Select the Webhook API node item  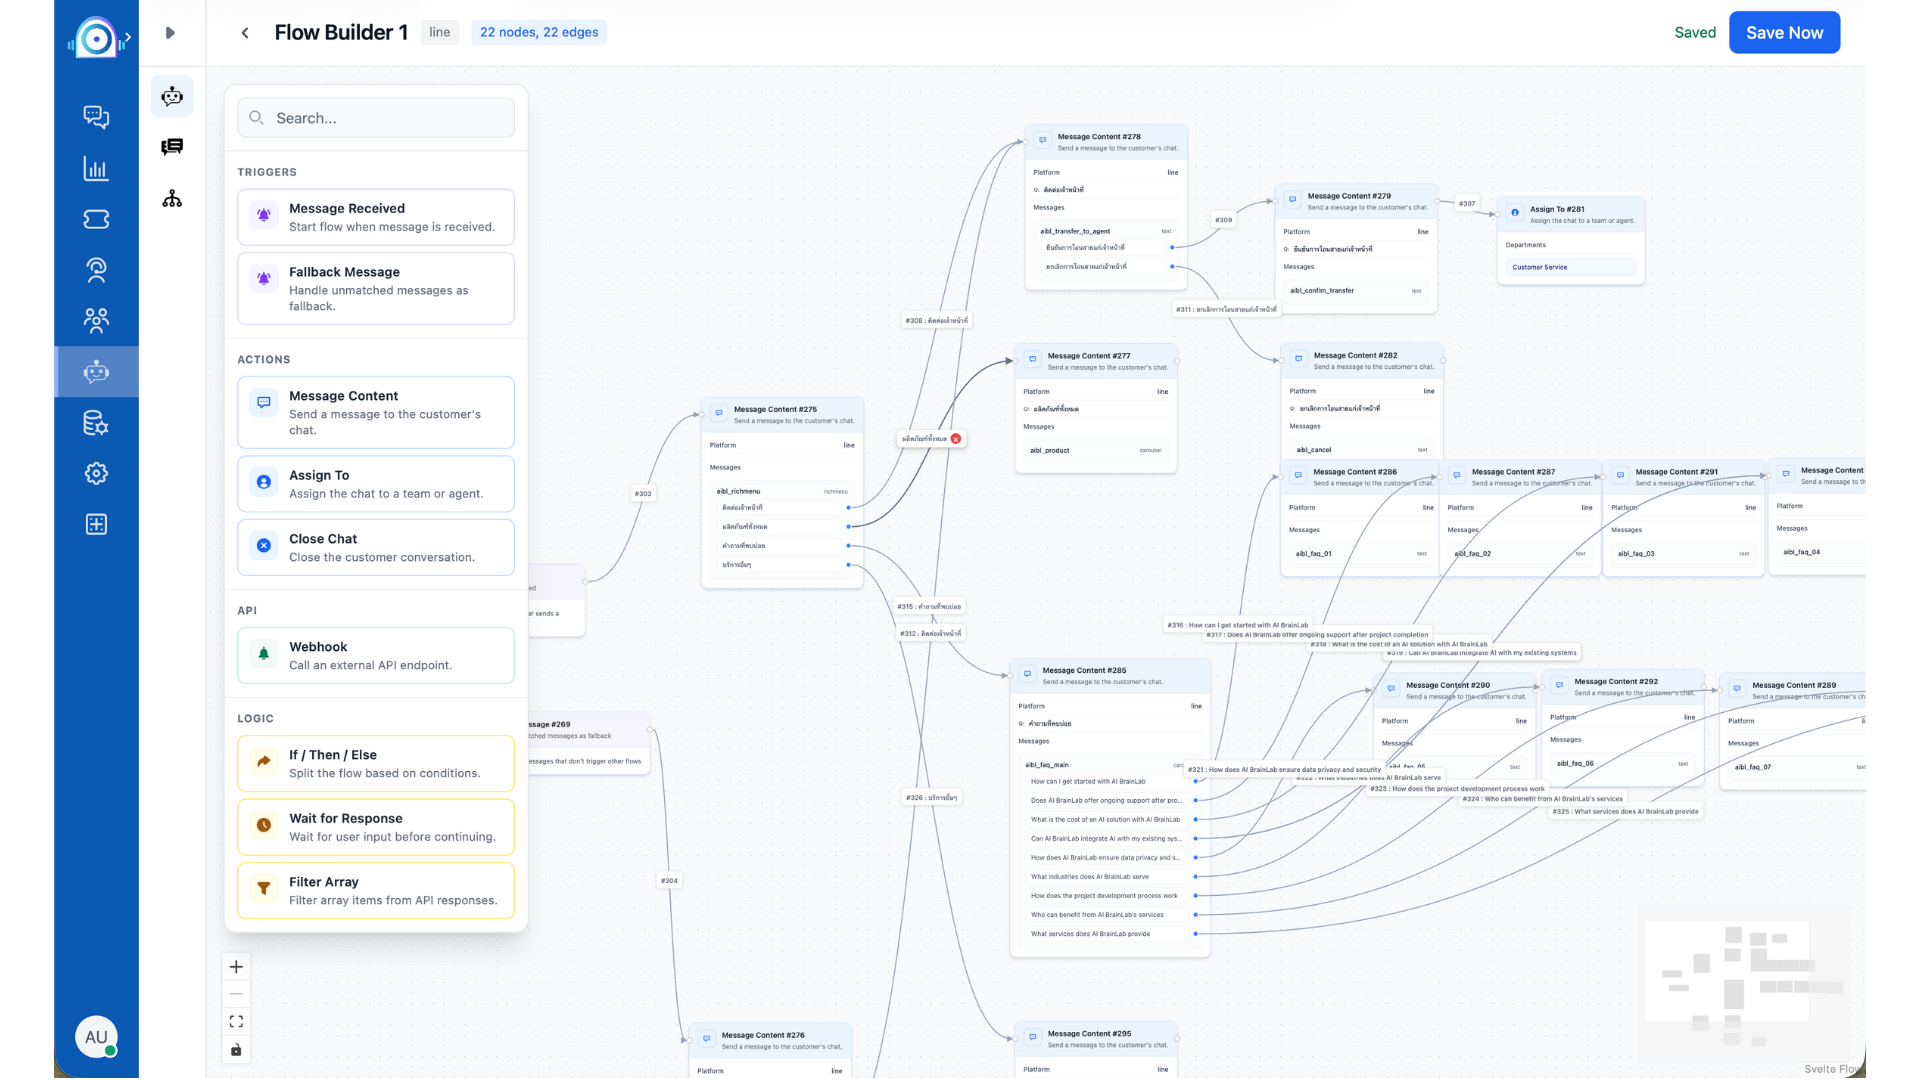376,655
